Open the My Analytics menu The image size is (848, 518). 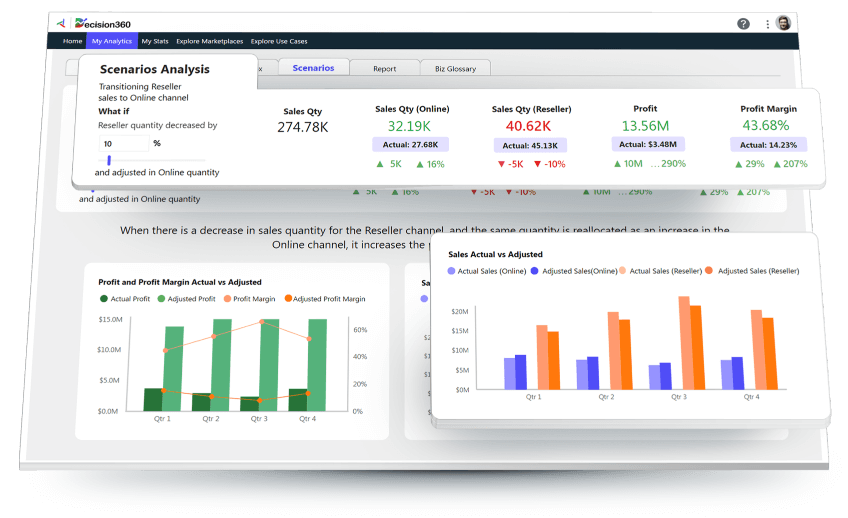pos(111,41)
